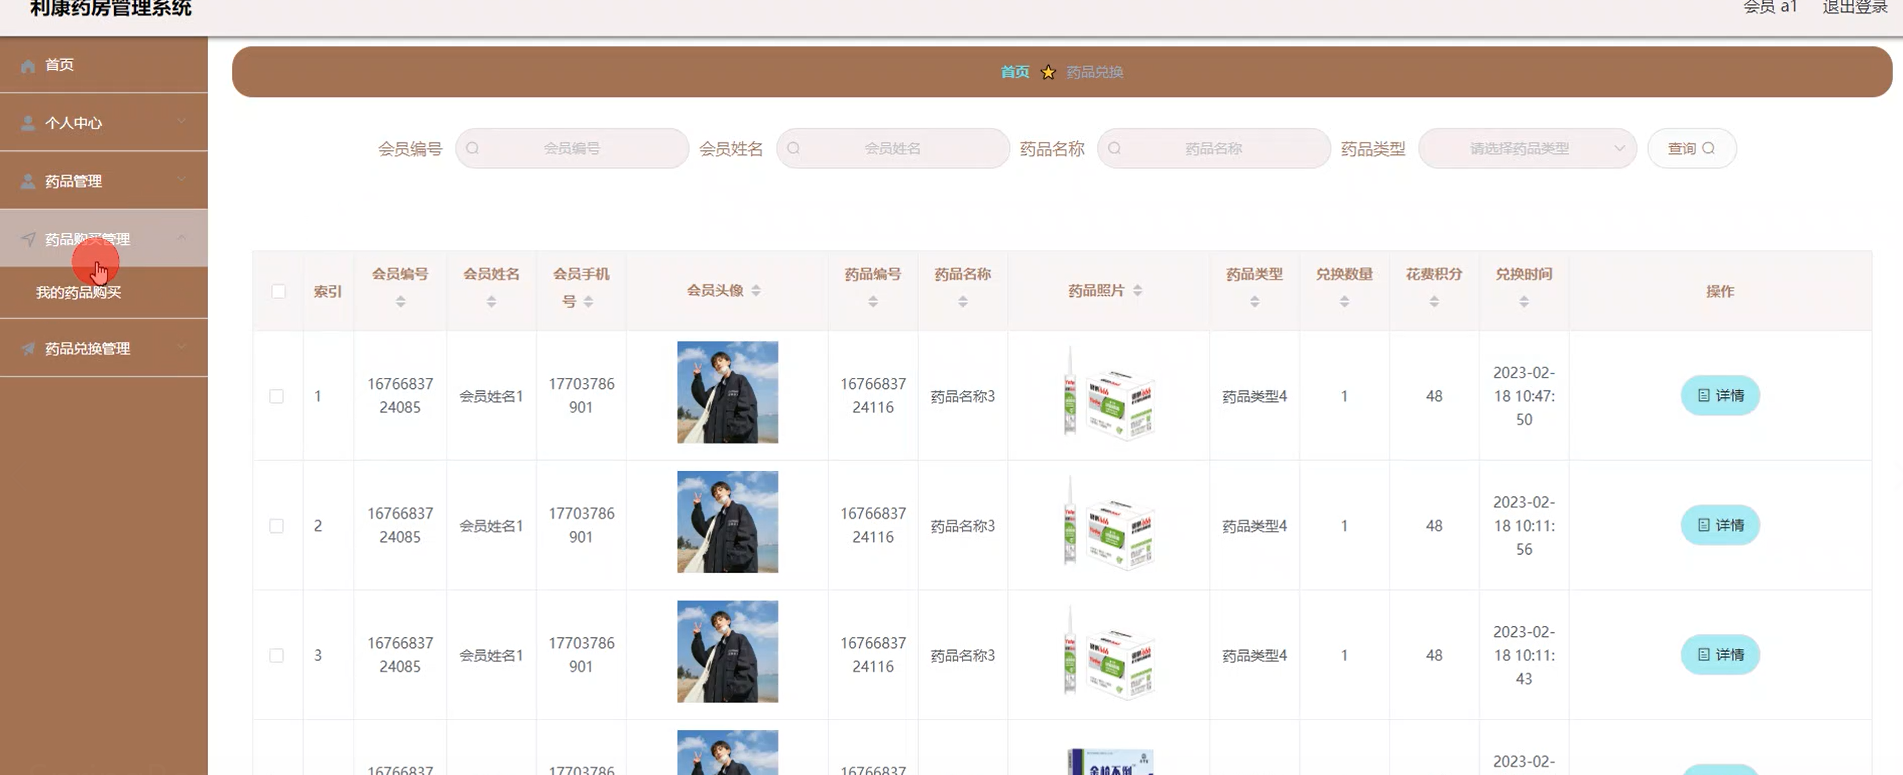Sort by the 会员编号 column

point(400,301)
